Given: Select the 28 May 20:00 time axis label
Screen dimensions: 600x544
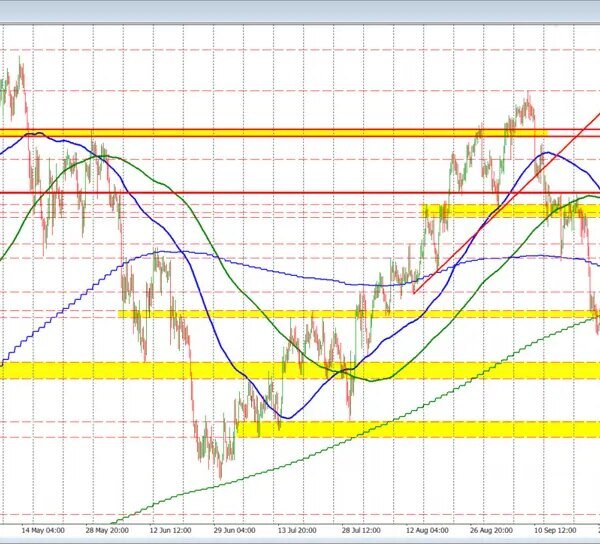Looking at the screenshot, I should click(107, 531).
